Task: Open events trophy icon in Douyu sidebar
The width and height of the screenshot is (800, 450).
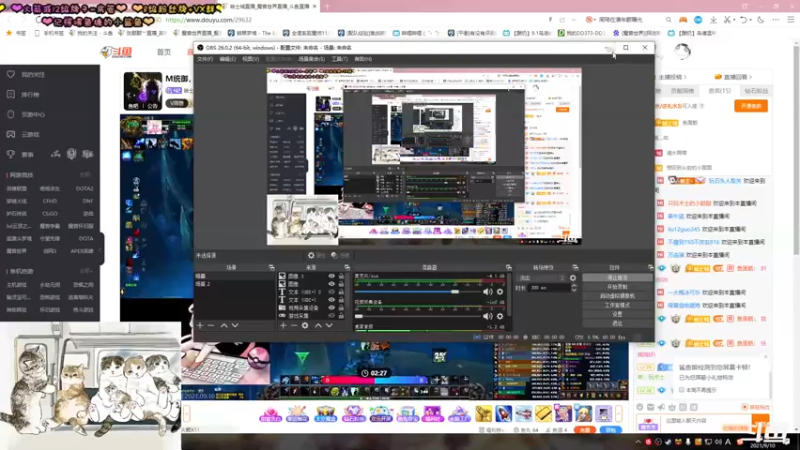Action: coord(11,154)
